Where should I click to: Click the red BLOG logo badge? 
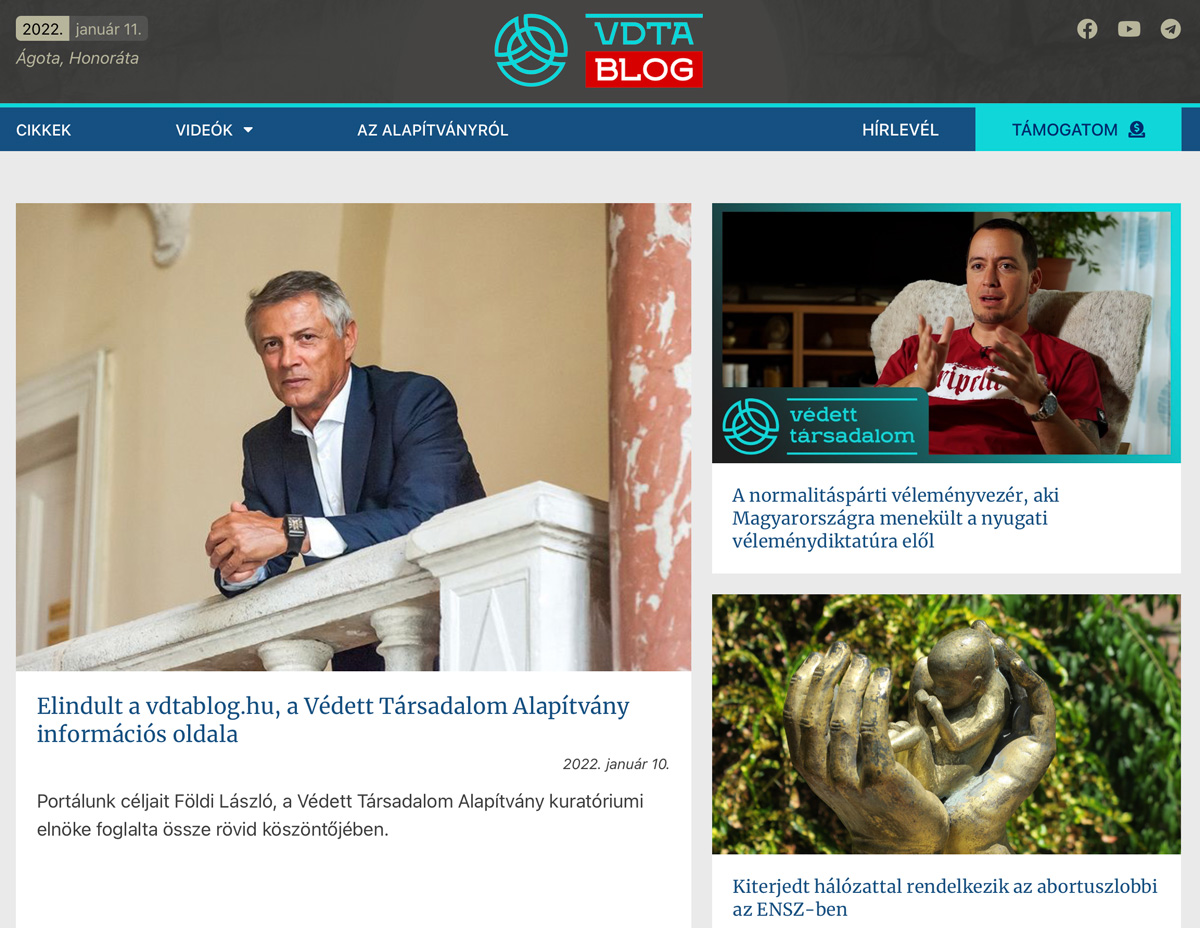click(644, 69)
